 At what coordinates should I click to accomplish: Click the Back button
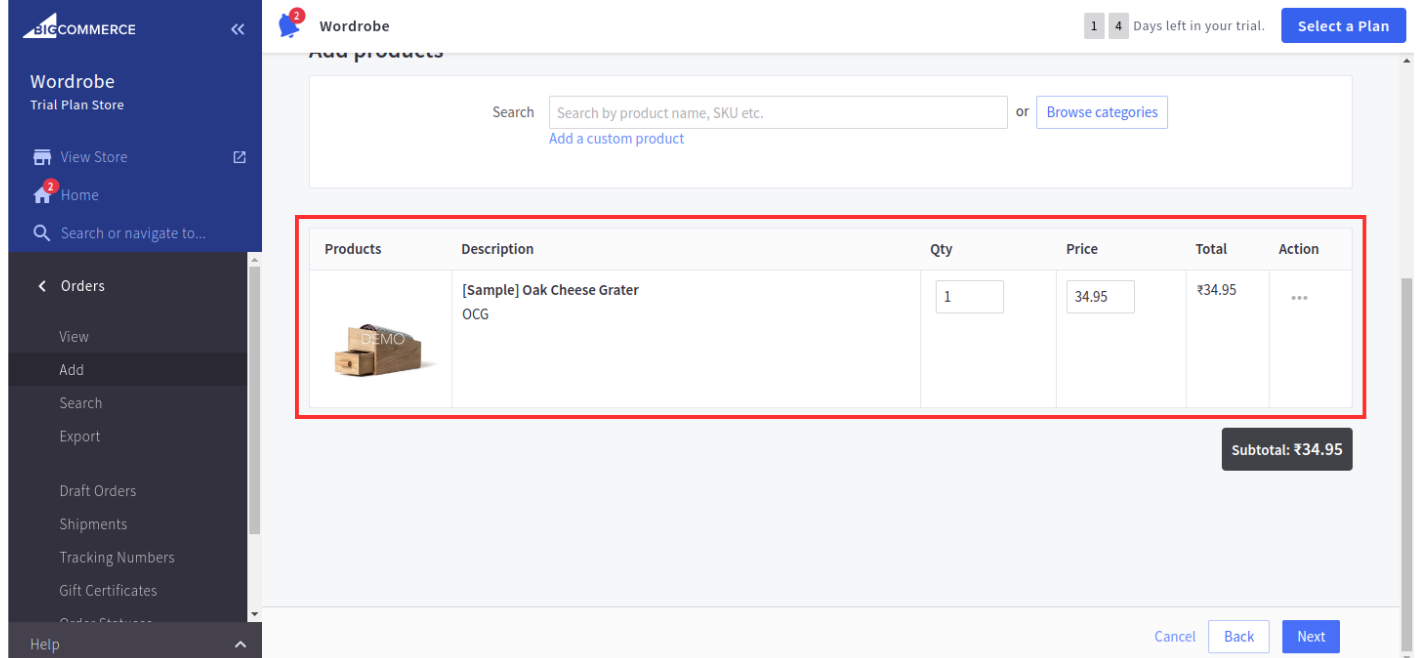coord(1239,637)
